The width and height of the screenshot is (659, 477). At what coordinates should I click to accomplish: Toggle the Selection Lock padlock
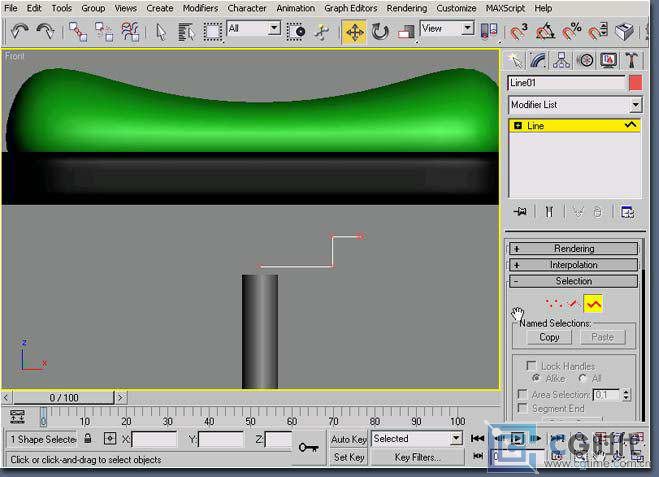pos(87,438)
